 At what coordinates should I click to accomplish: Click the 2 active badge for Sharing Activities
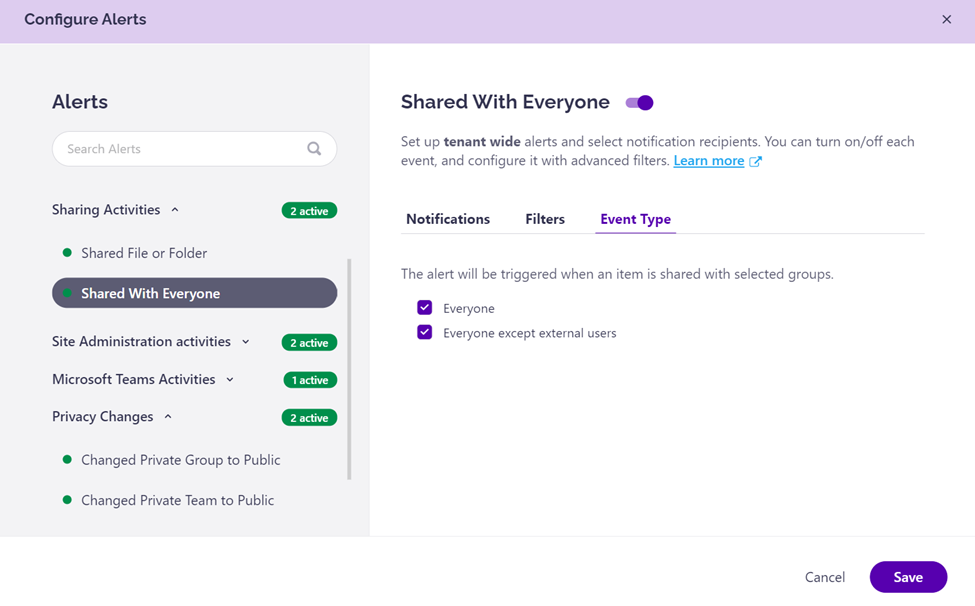pyautogui.click(x=309, y=211)
